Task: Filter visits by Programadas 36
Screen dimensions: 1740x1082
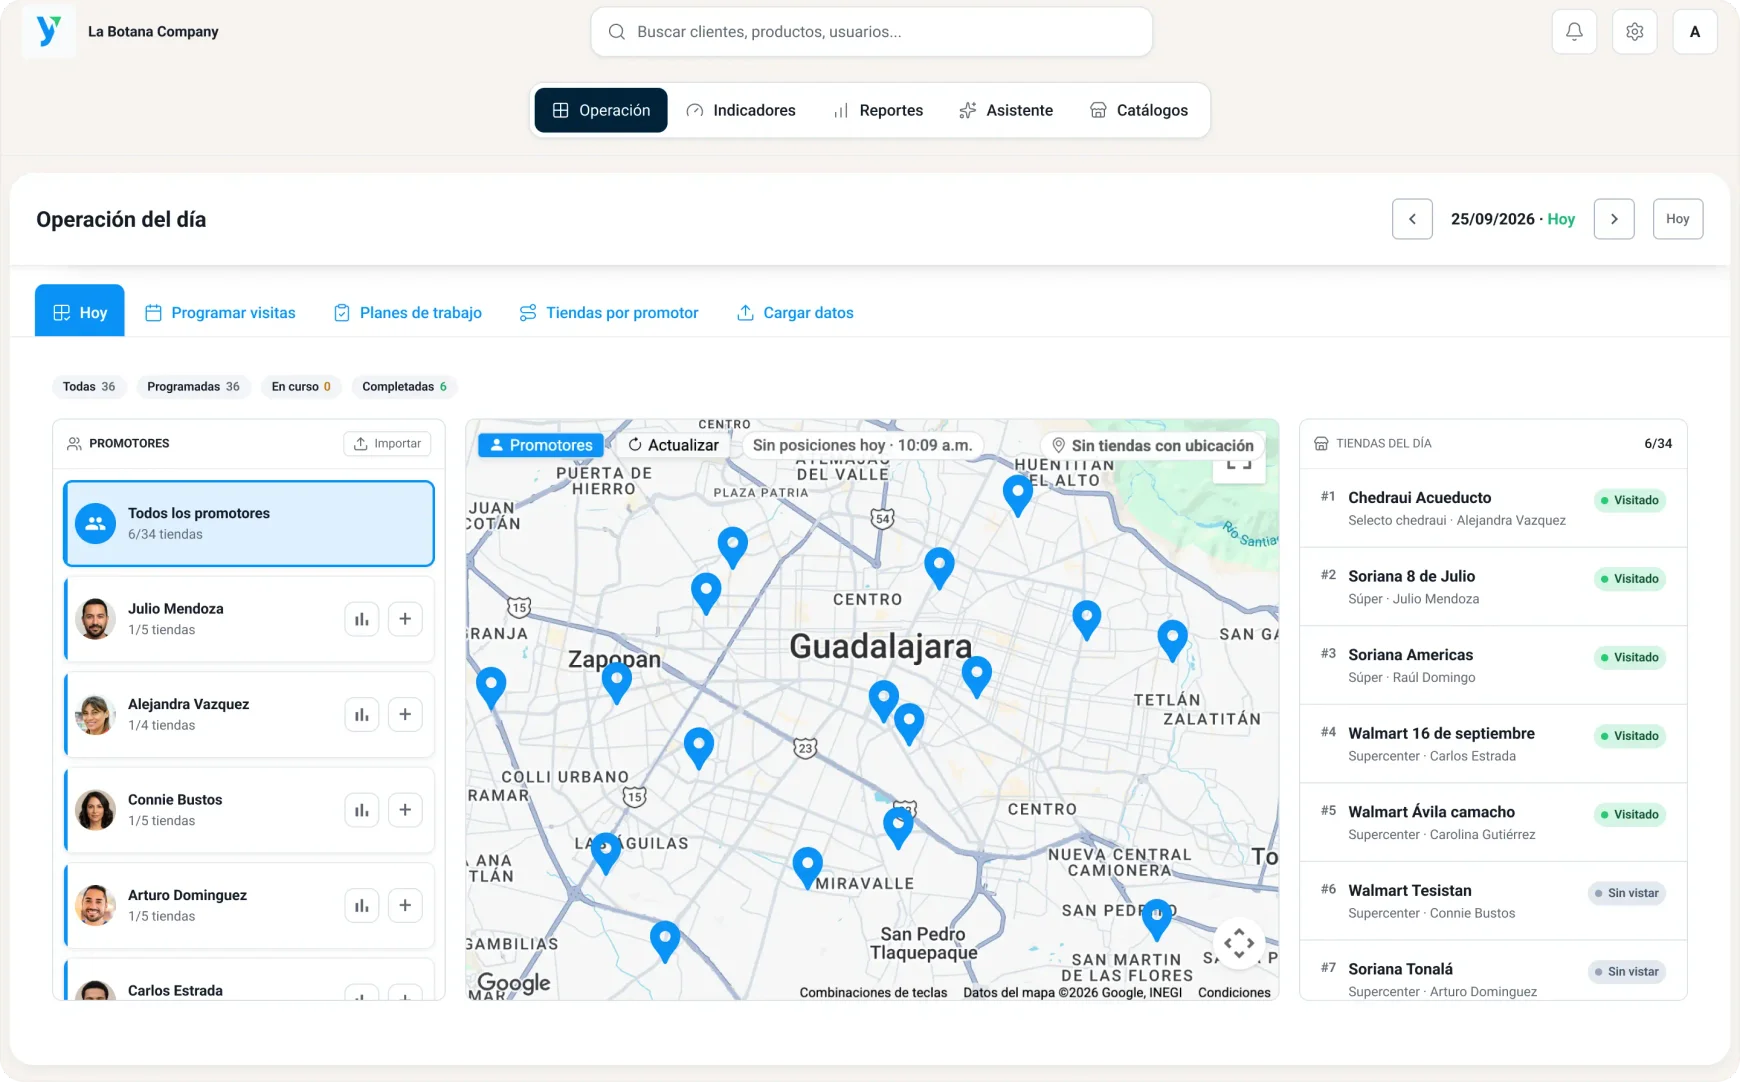Action: (193, 387)
